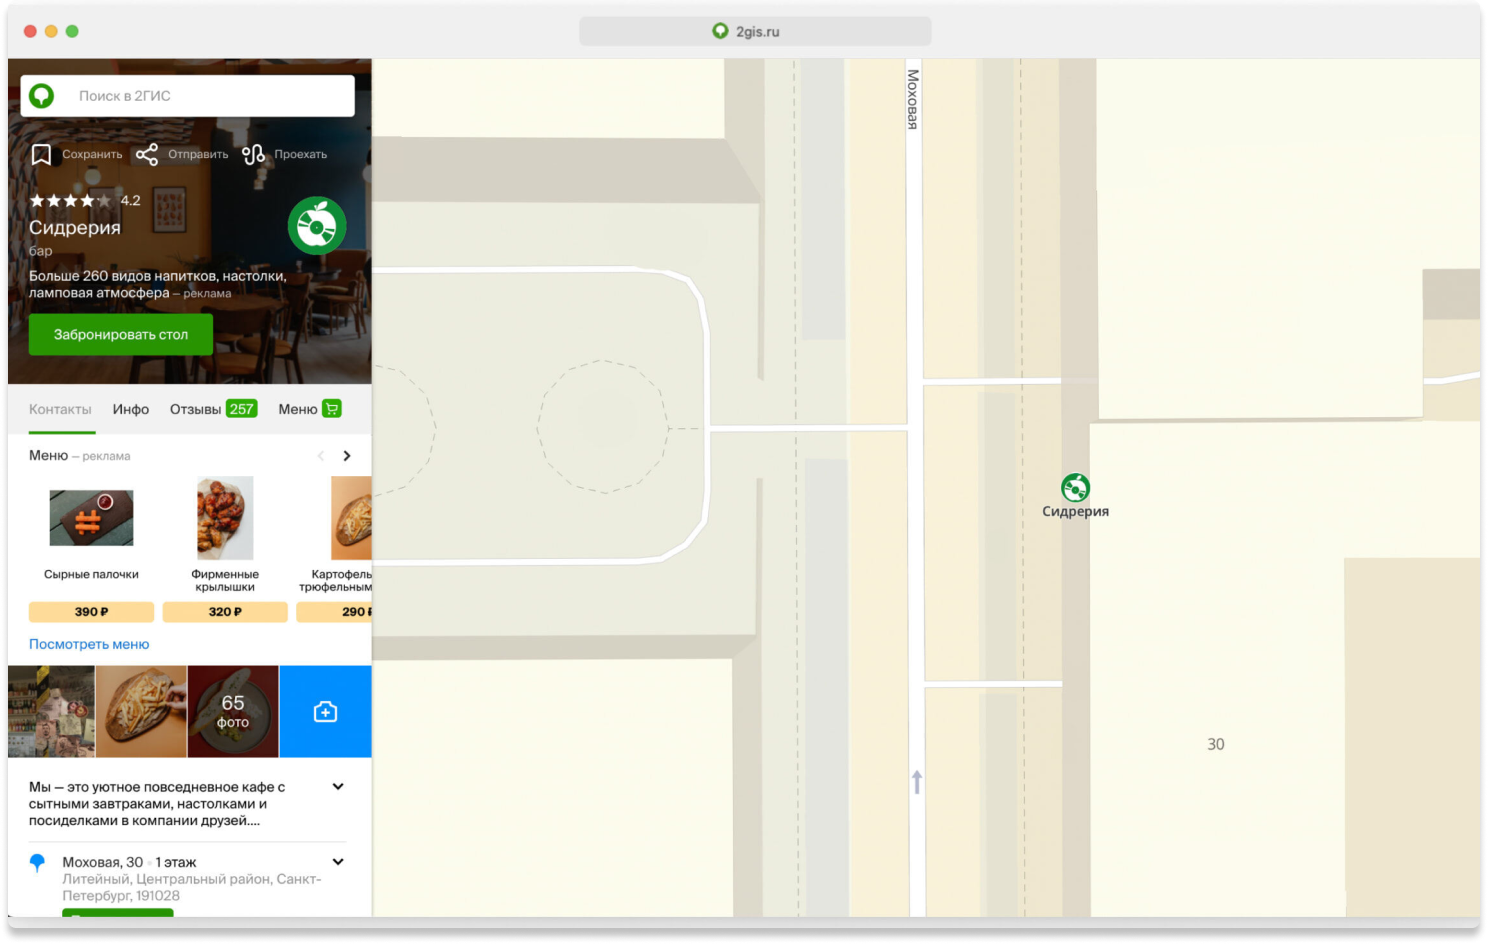Click the Проехать label
1488x944 pixels.
point(301,155)
